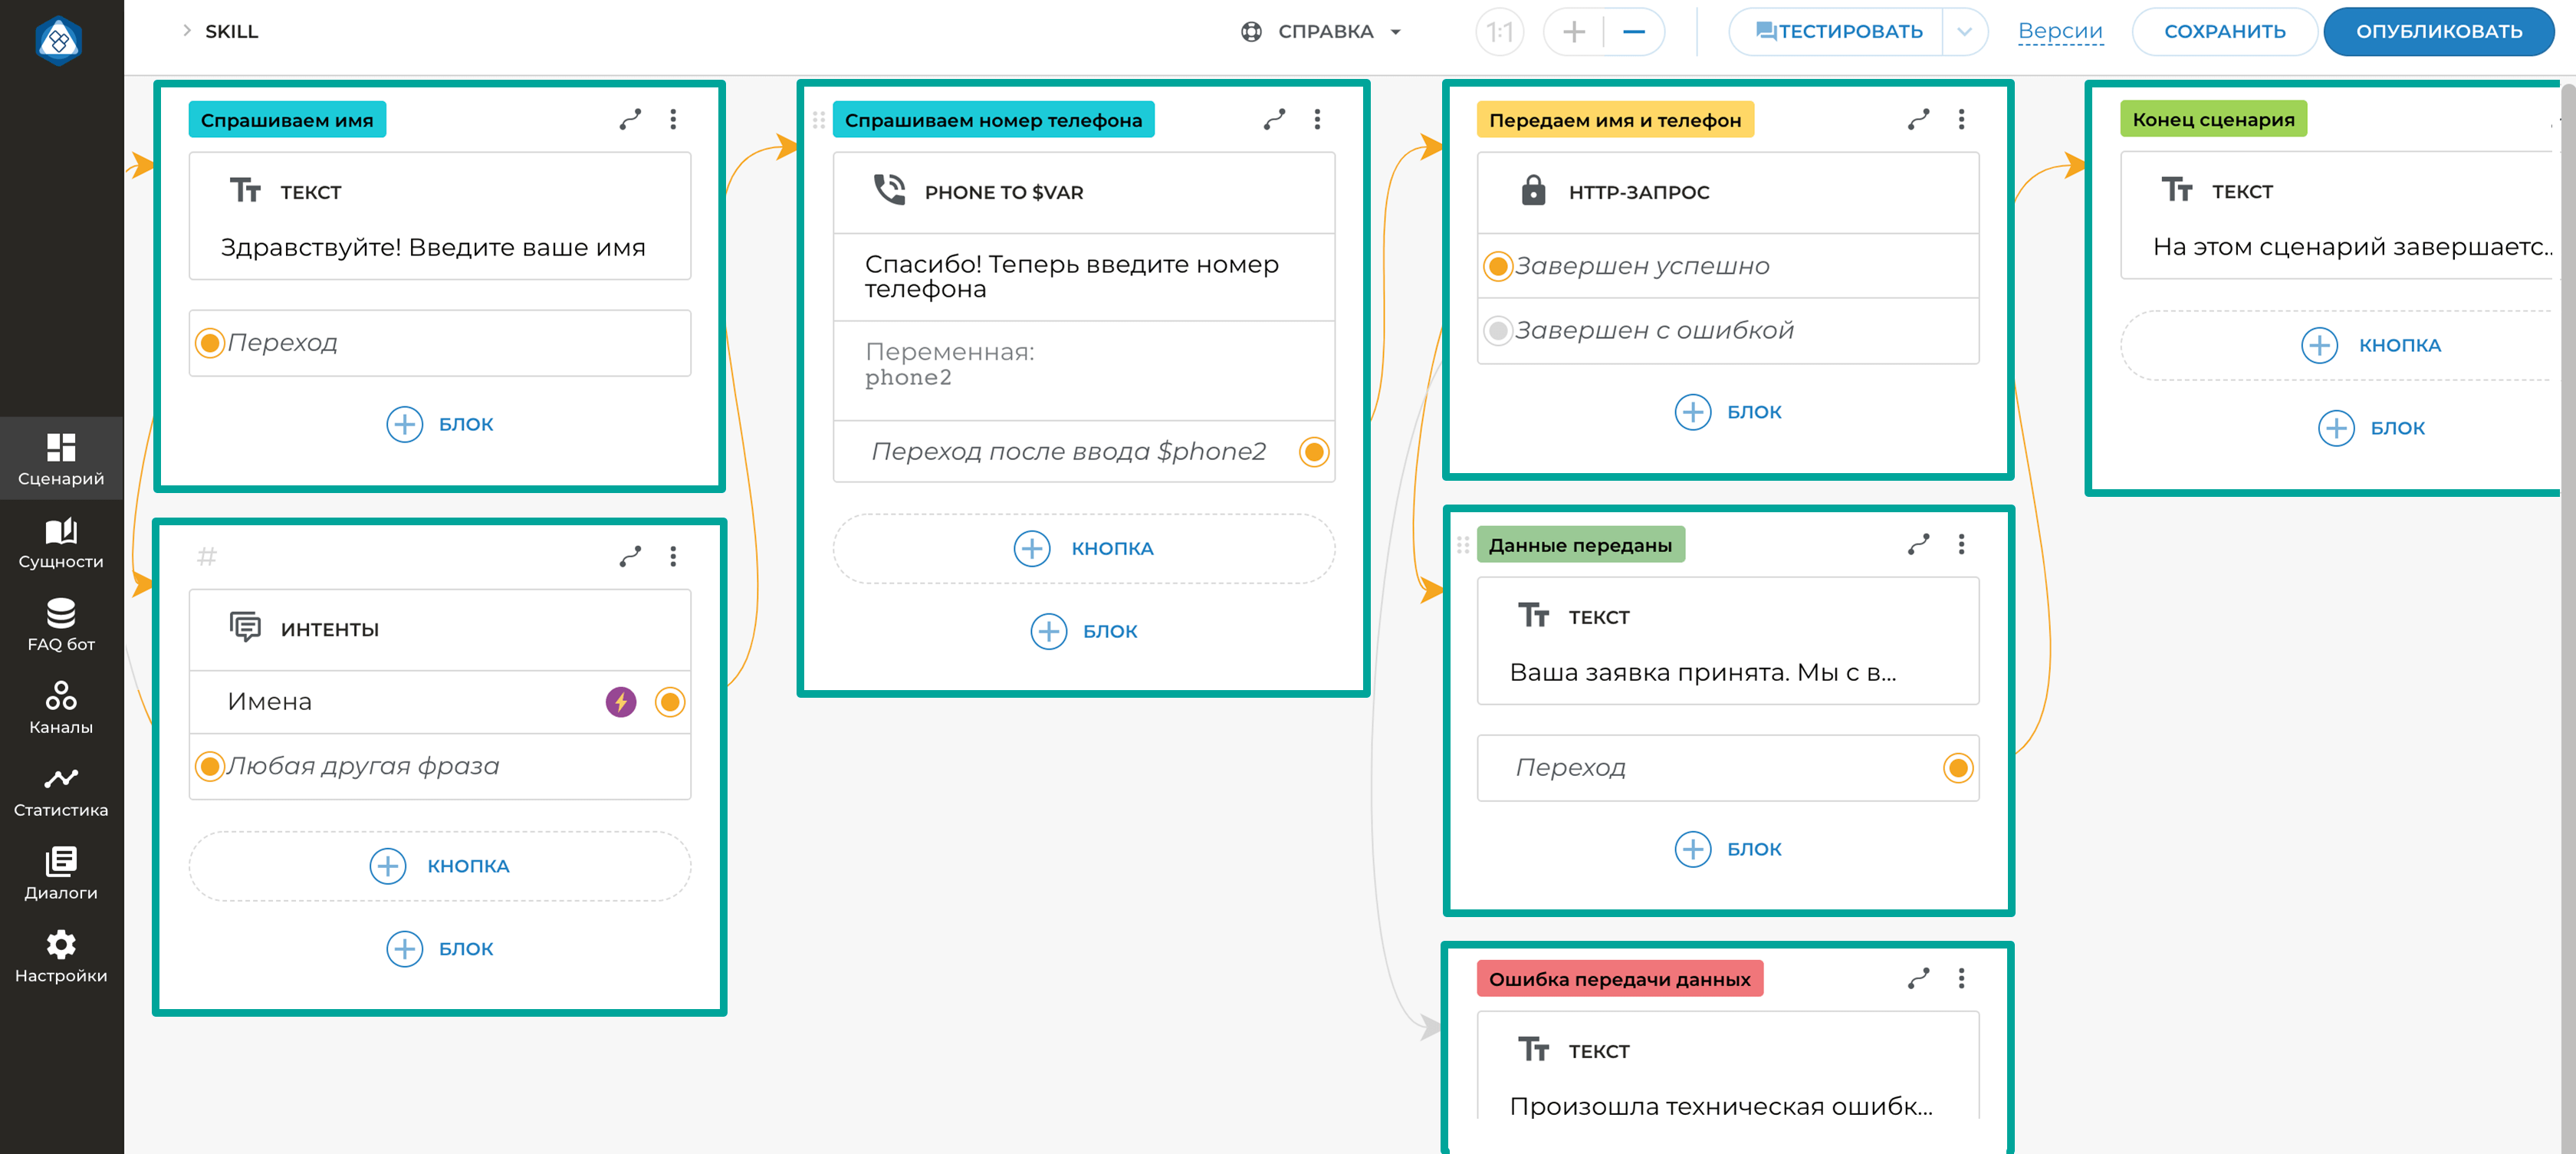Open three-dot menu on Передаем имя и телефон
The height and width of the screenshot is (1154, 2576).
[1961, 120]
